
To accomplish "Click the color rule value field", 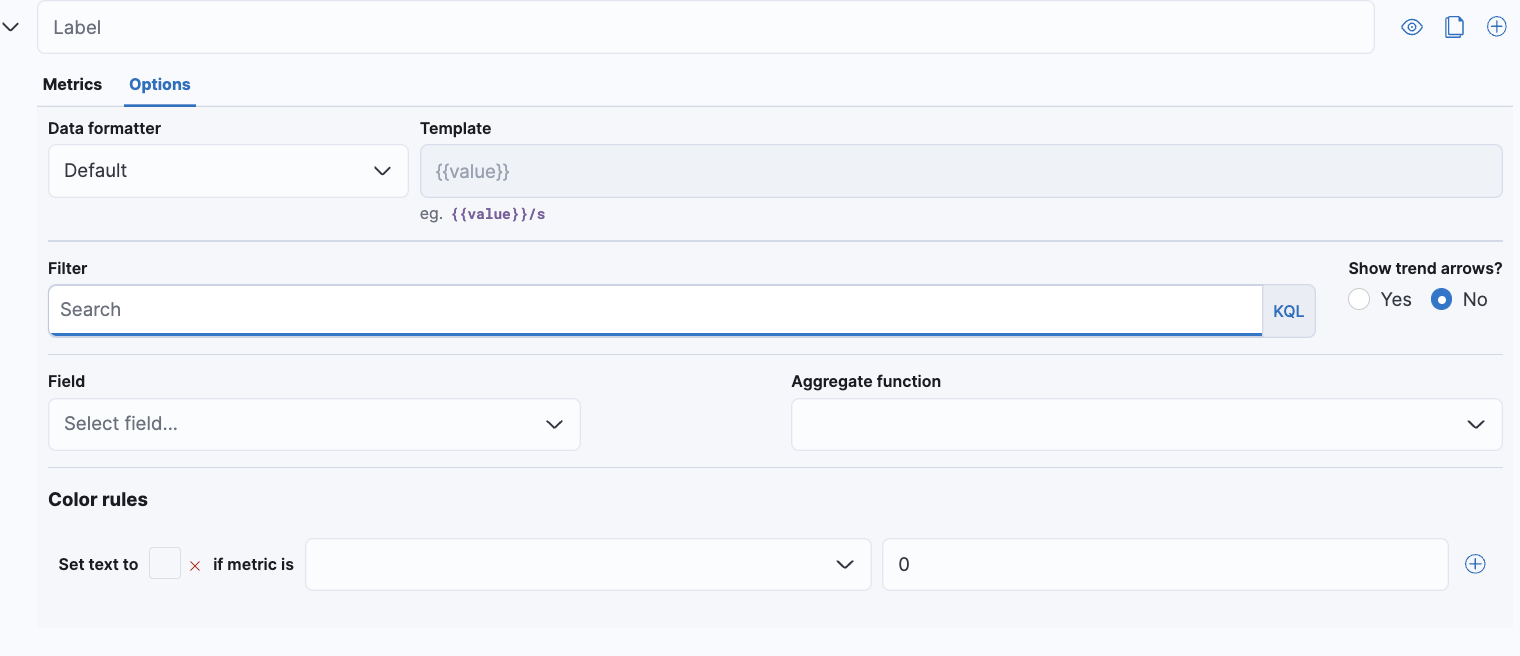I will 1165,564.
